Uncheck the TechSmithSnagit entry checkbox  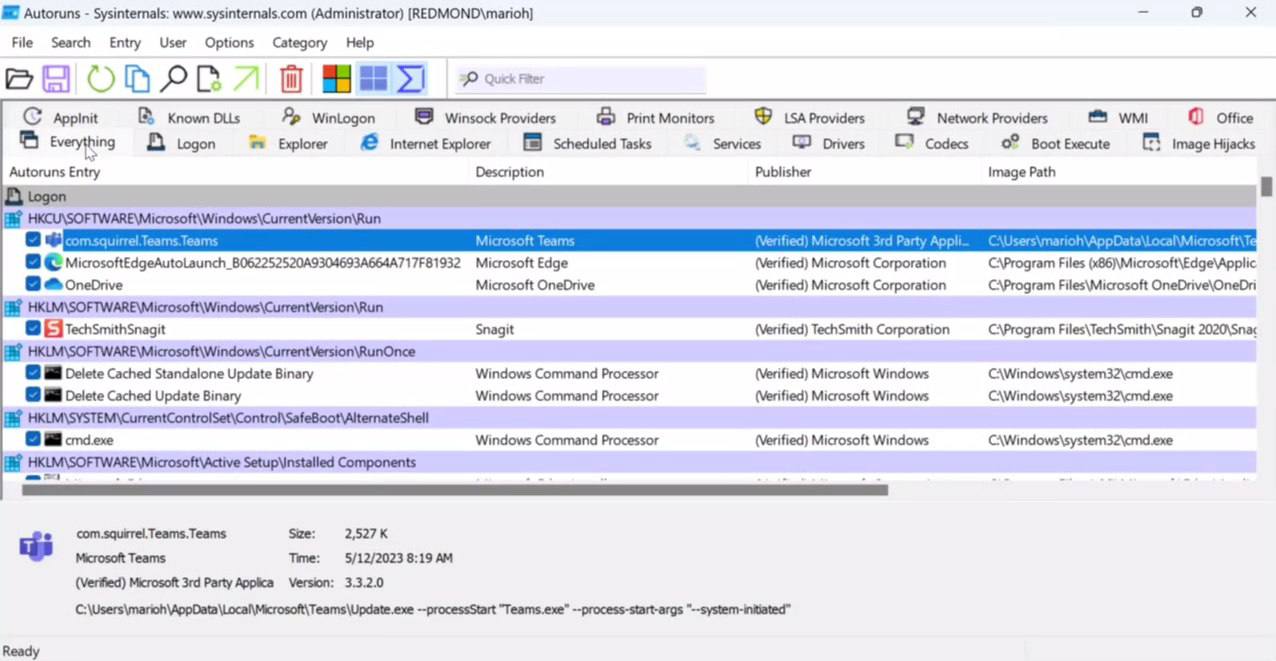click(x=33, y=328)
